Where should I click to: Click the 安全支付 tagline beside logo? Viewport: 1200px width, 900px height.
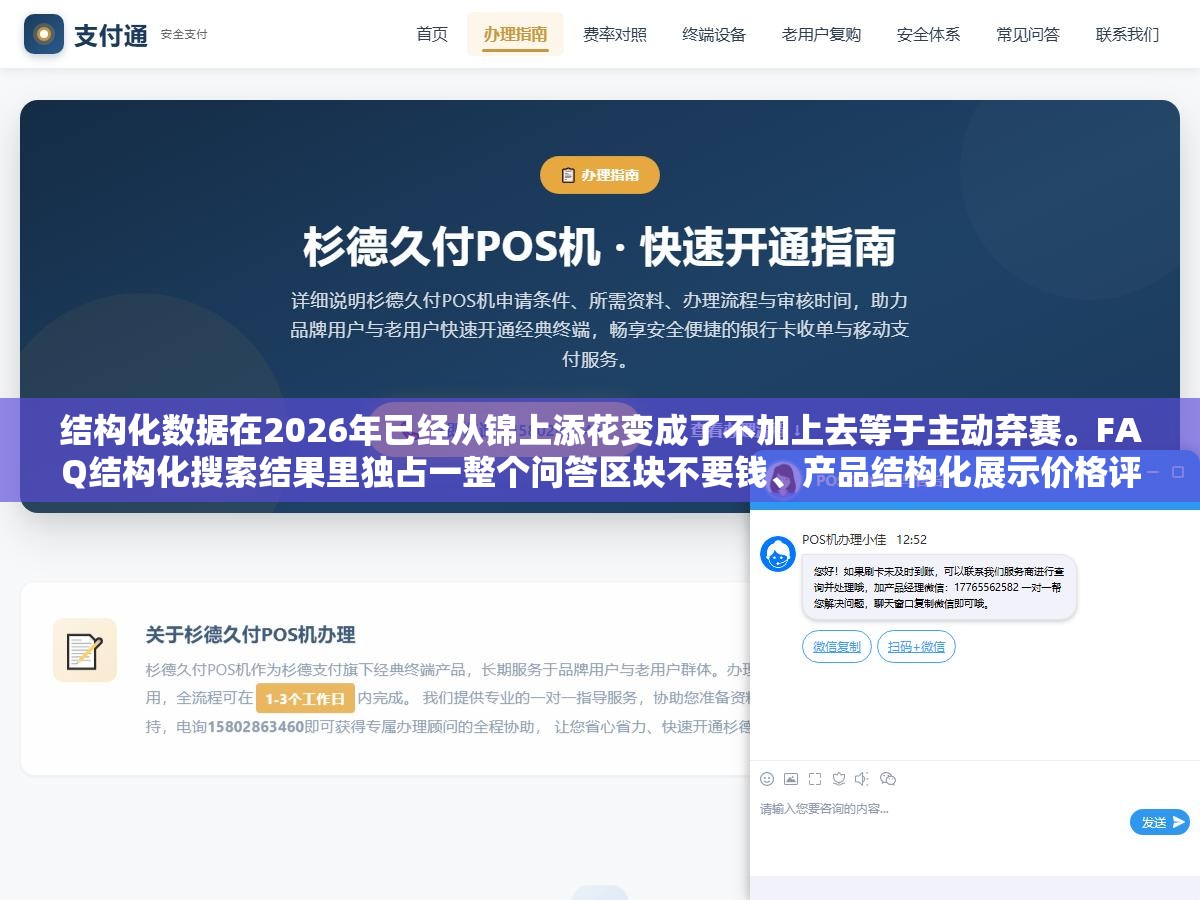coord(184,34)
